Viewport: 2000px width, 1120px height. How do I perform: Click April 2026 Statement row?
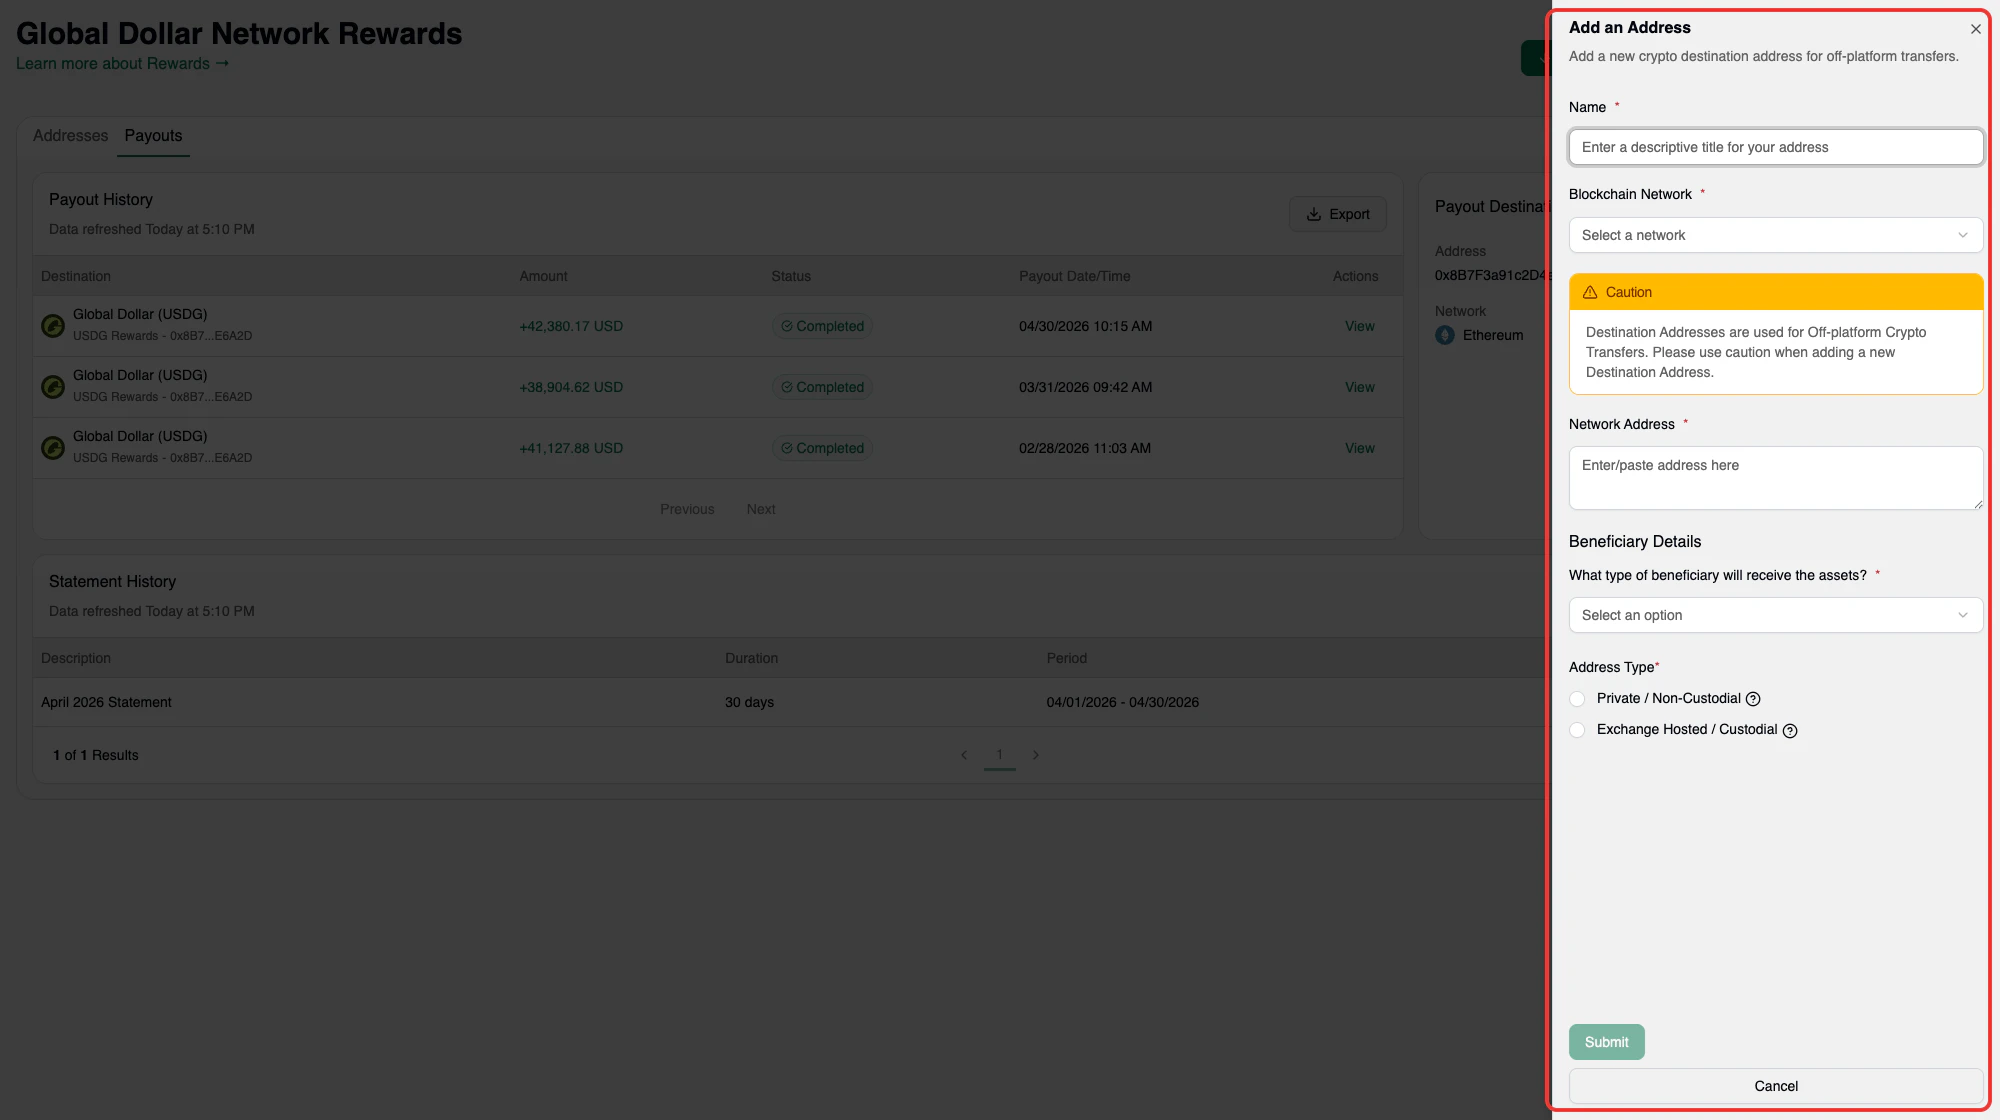click(790, 702)
